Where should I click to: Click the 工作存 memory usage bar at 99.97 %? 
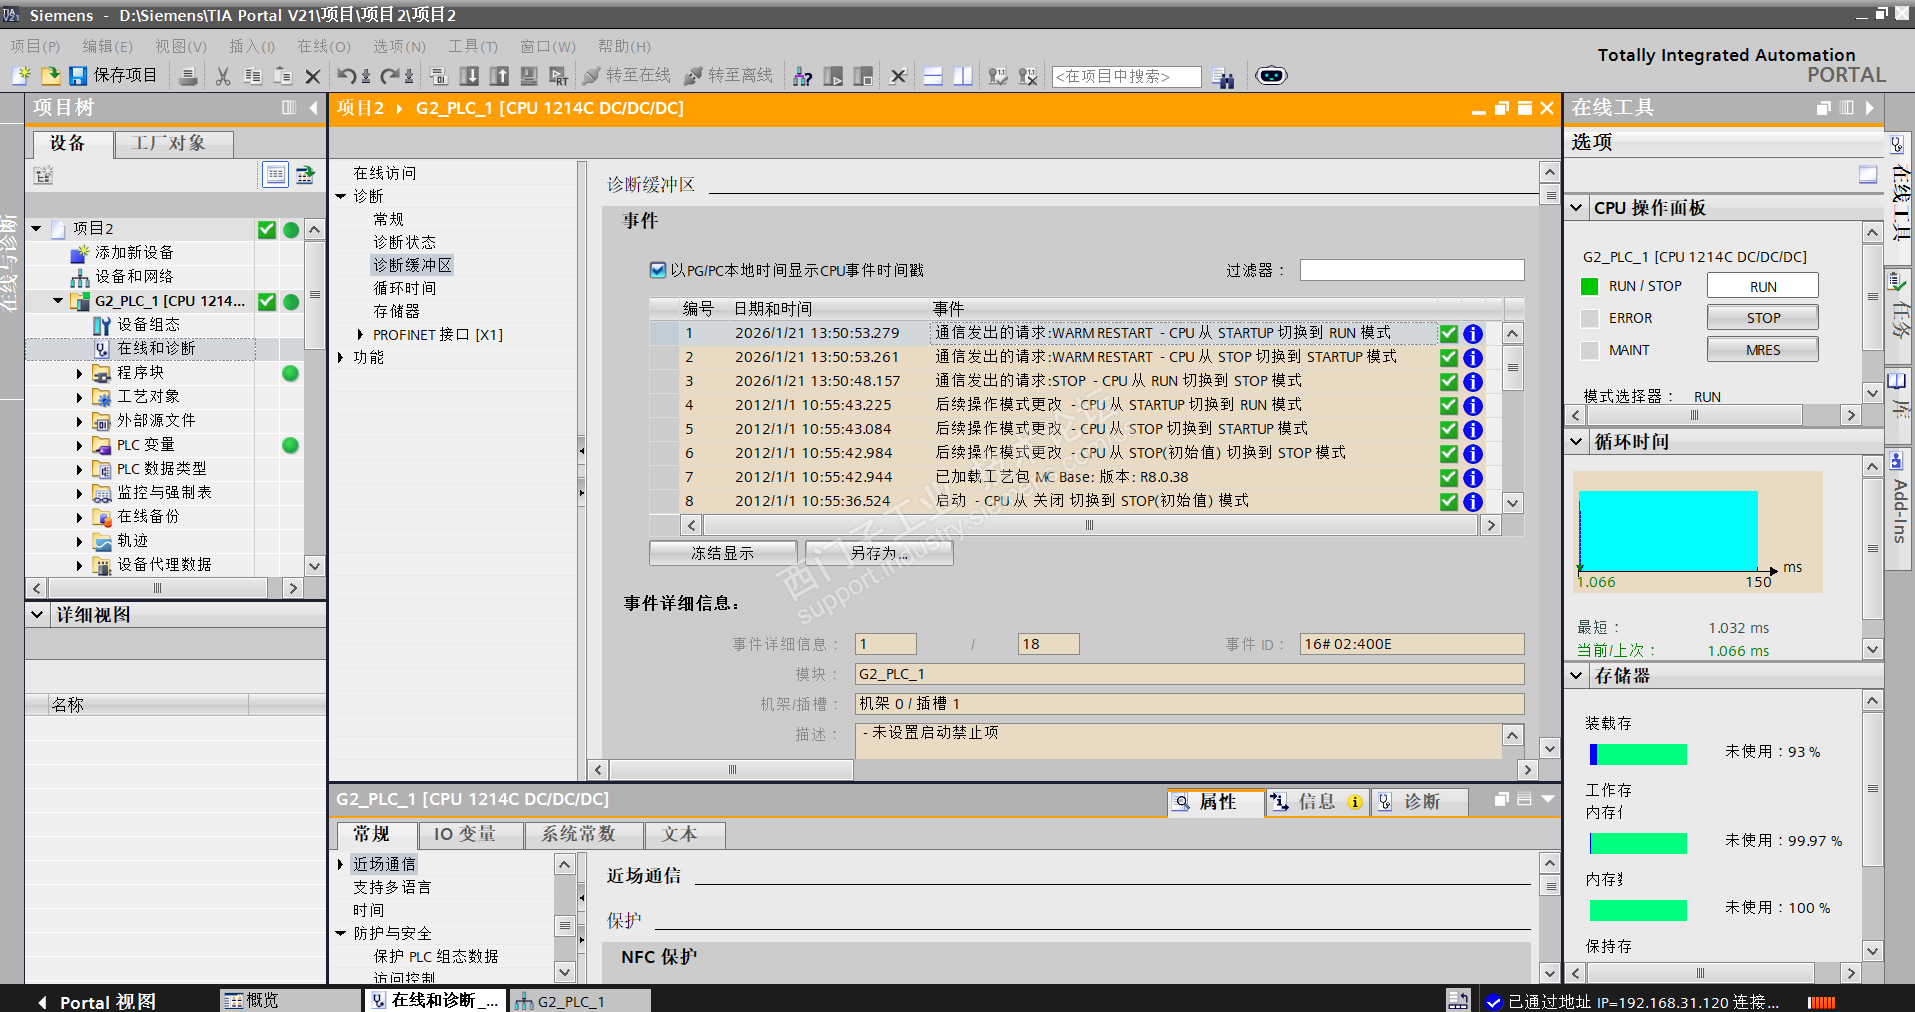(x=1638, y=843)
